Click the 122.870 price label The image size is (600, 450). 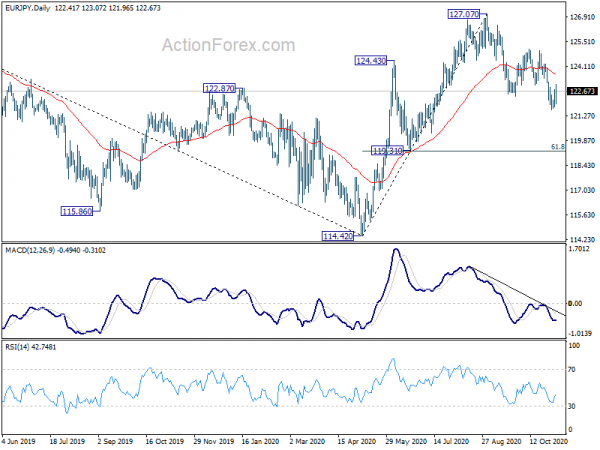219,89
